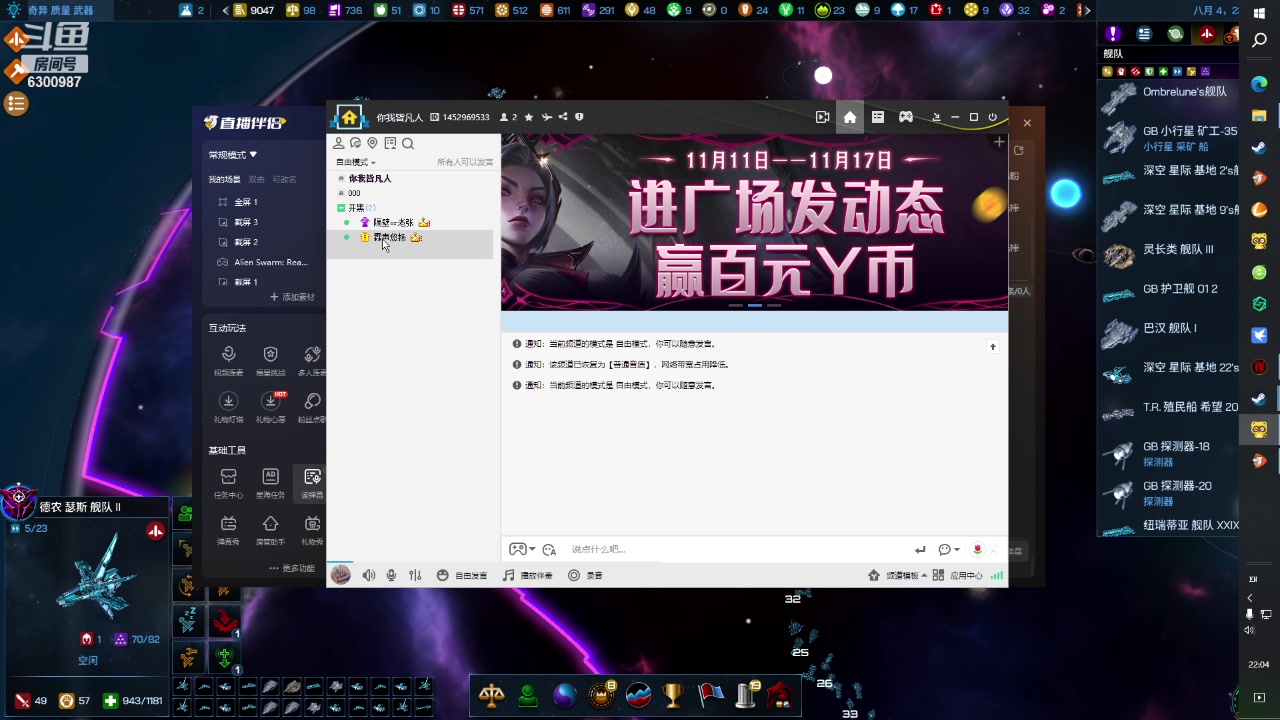Screen dimensions: 1280x720
Task: Open the 任务中心 tool
Action: [228, 483]
